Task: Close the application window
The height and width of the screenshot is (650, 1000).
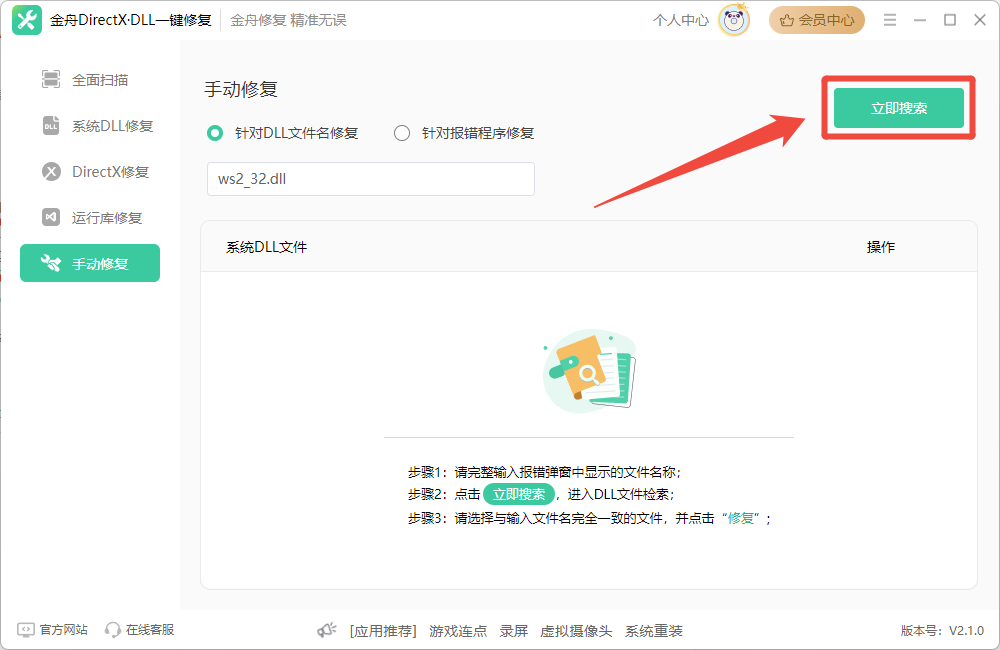Action: [980, 20]
